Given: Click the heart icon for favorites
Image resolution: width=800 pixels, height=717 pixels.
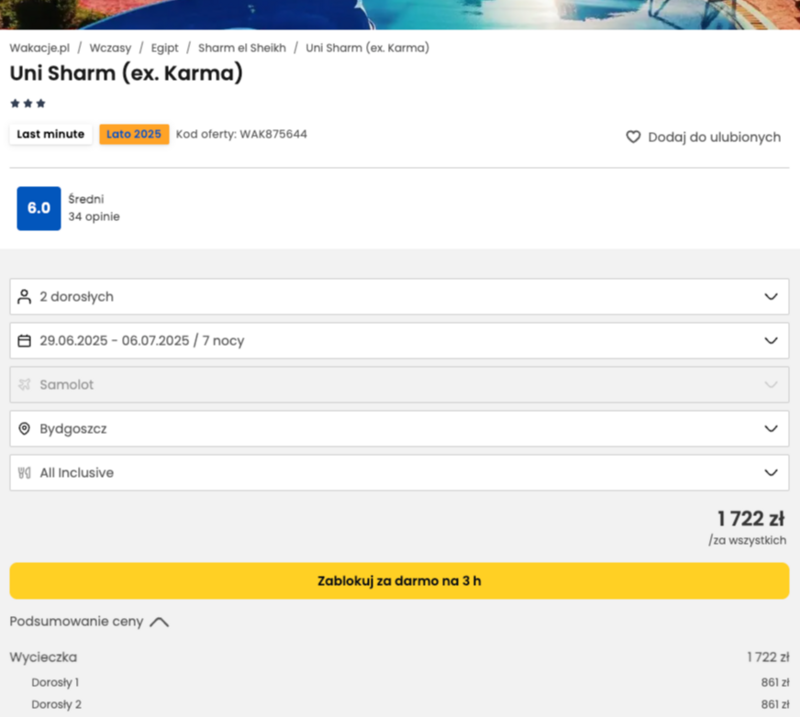Looking at the screenshot, I should point(633,137).
